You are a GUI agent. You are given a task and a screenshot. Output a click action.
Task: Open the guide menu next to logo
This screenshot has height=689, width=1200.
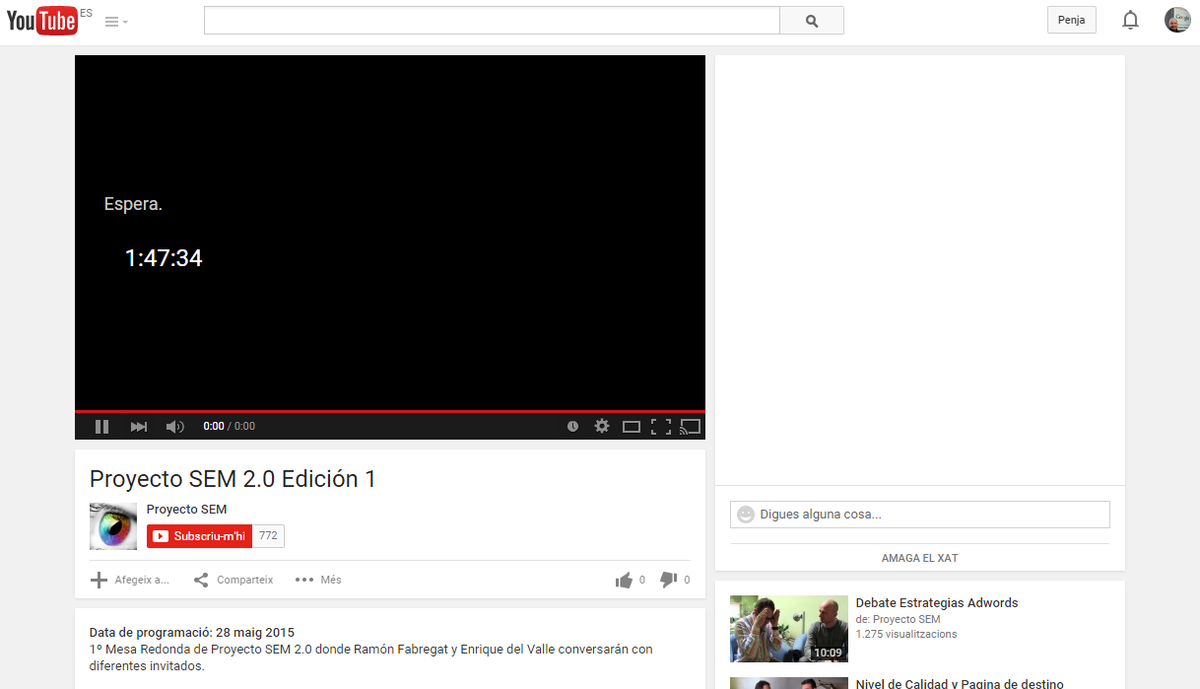(x=116, y=21)
